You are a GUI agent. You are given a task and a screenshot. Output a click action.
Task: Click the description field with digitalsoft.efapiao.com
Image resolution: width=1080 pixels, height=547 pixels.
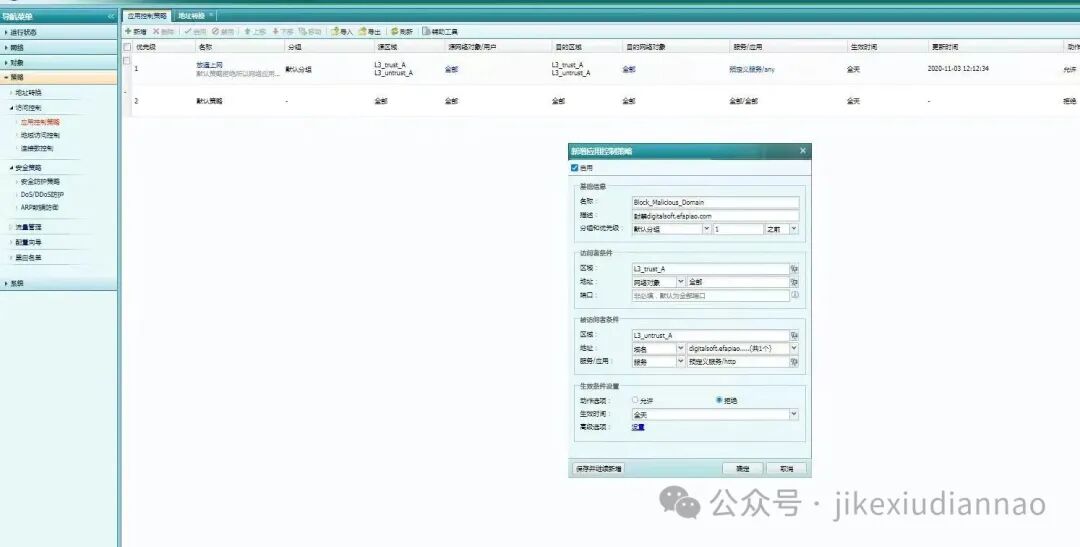click(715, 216)
